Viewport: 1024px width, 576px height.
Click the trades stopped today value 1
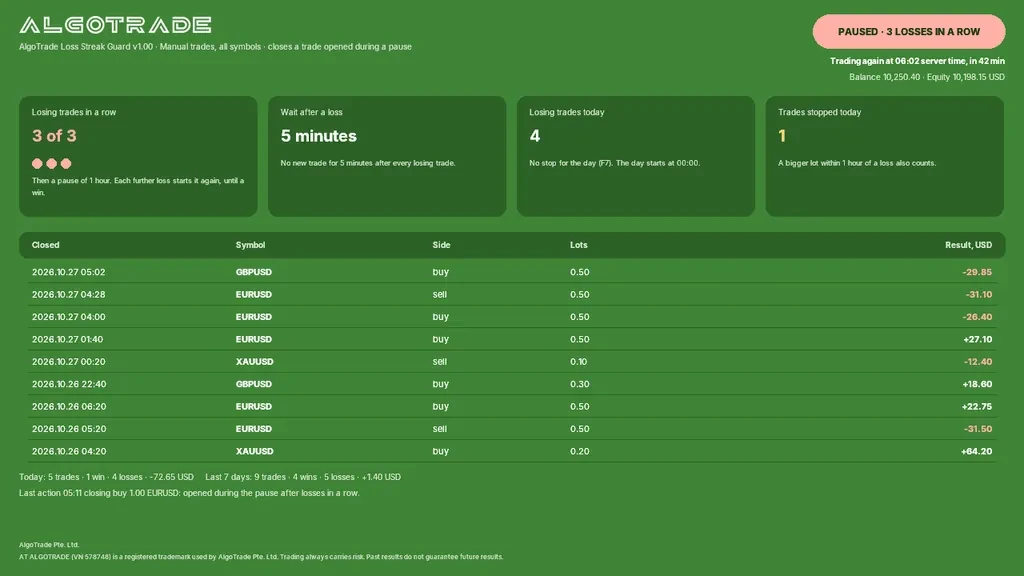(x=782, y=136)
